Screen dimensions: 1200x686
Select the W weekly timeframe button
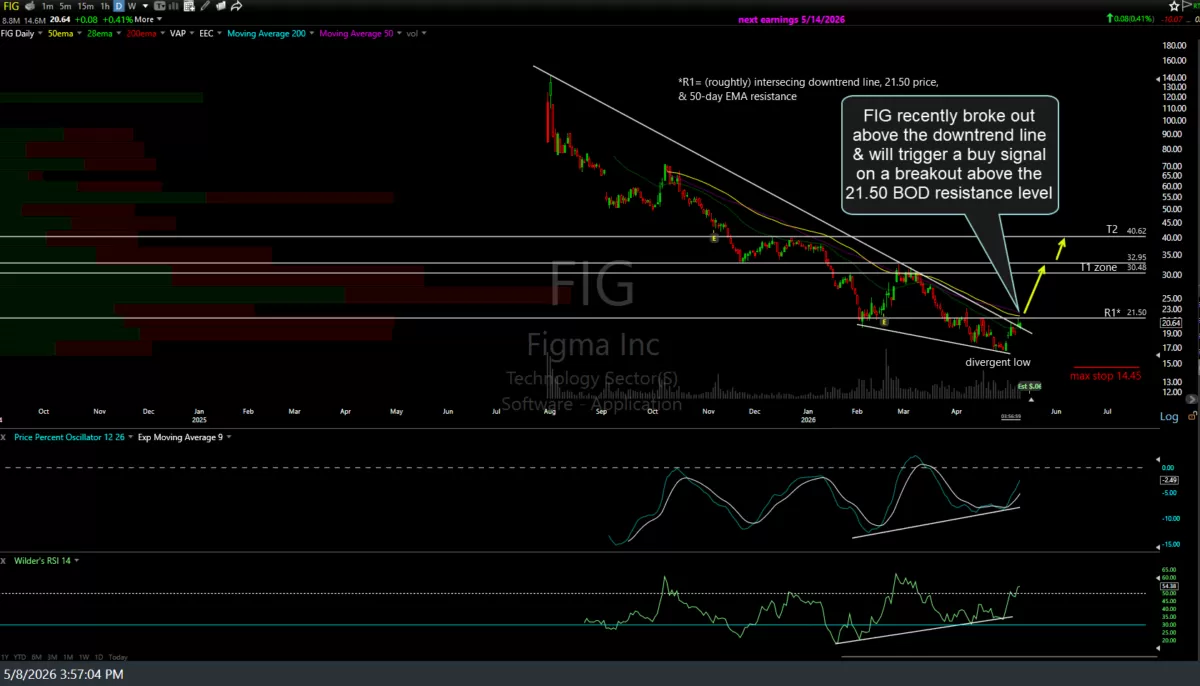pos(131,6)
